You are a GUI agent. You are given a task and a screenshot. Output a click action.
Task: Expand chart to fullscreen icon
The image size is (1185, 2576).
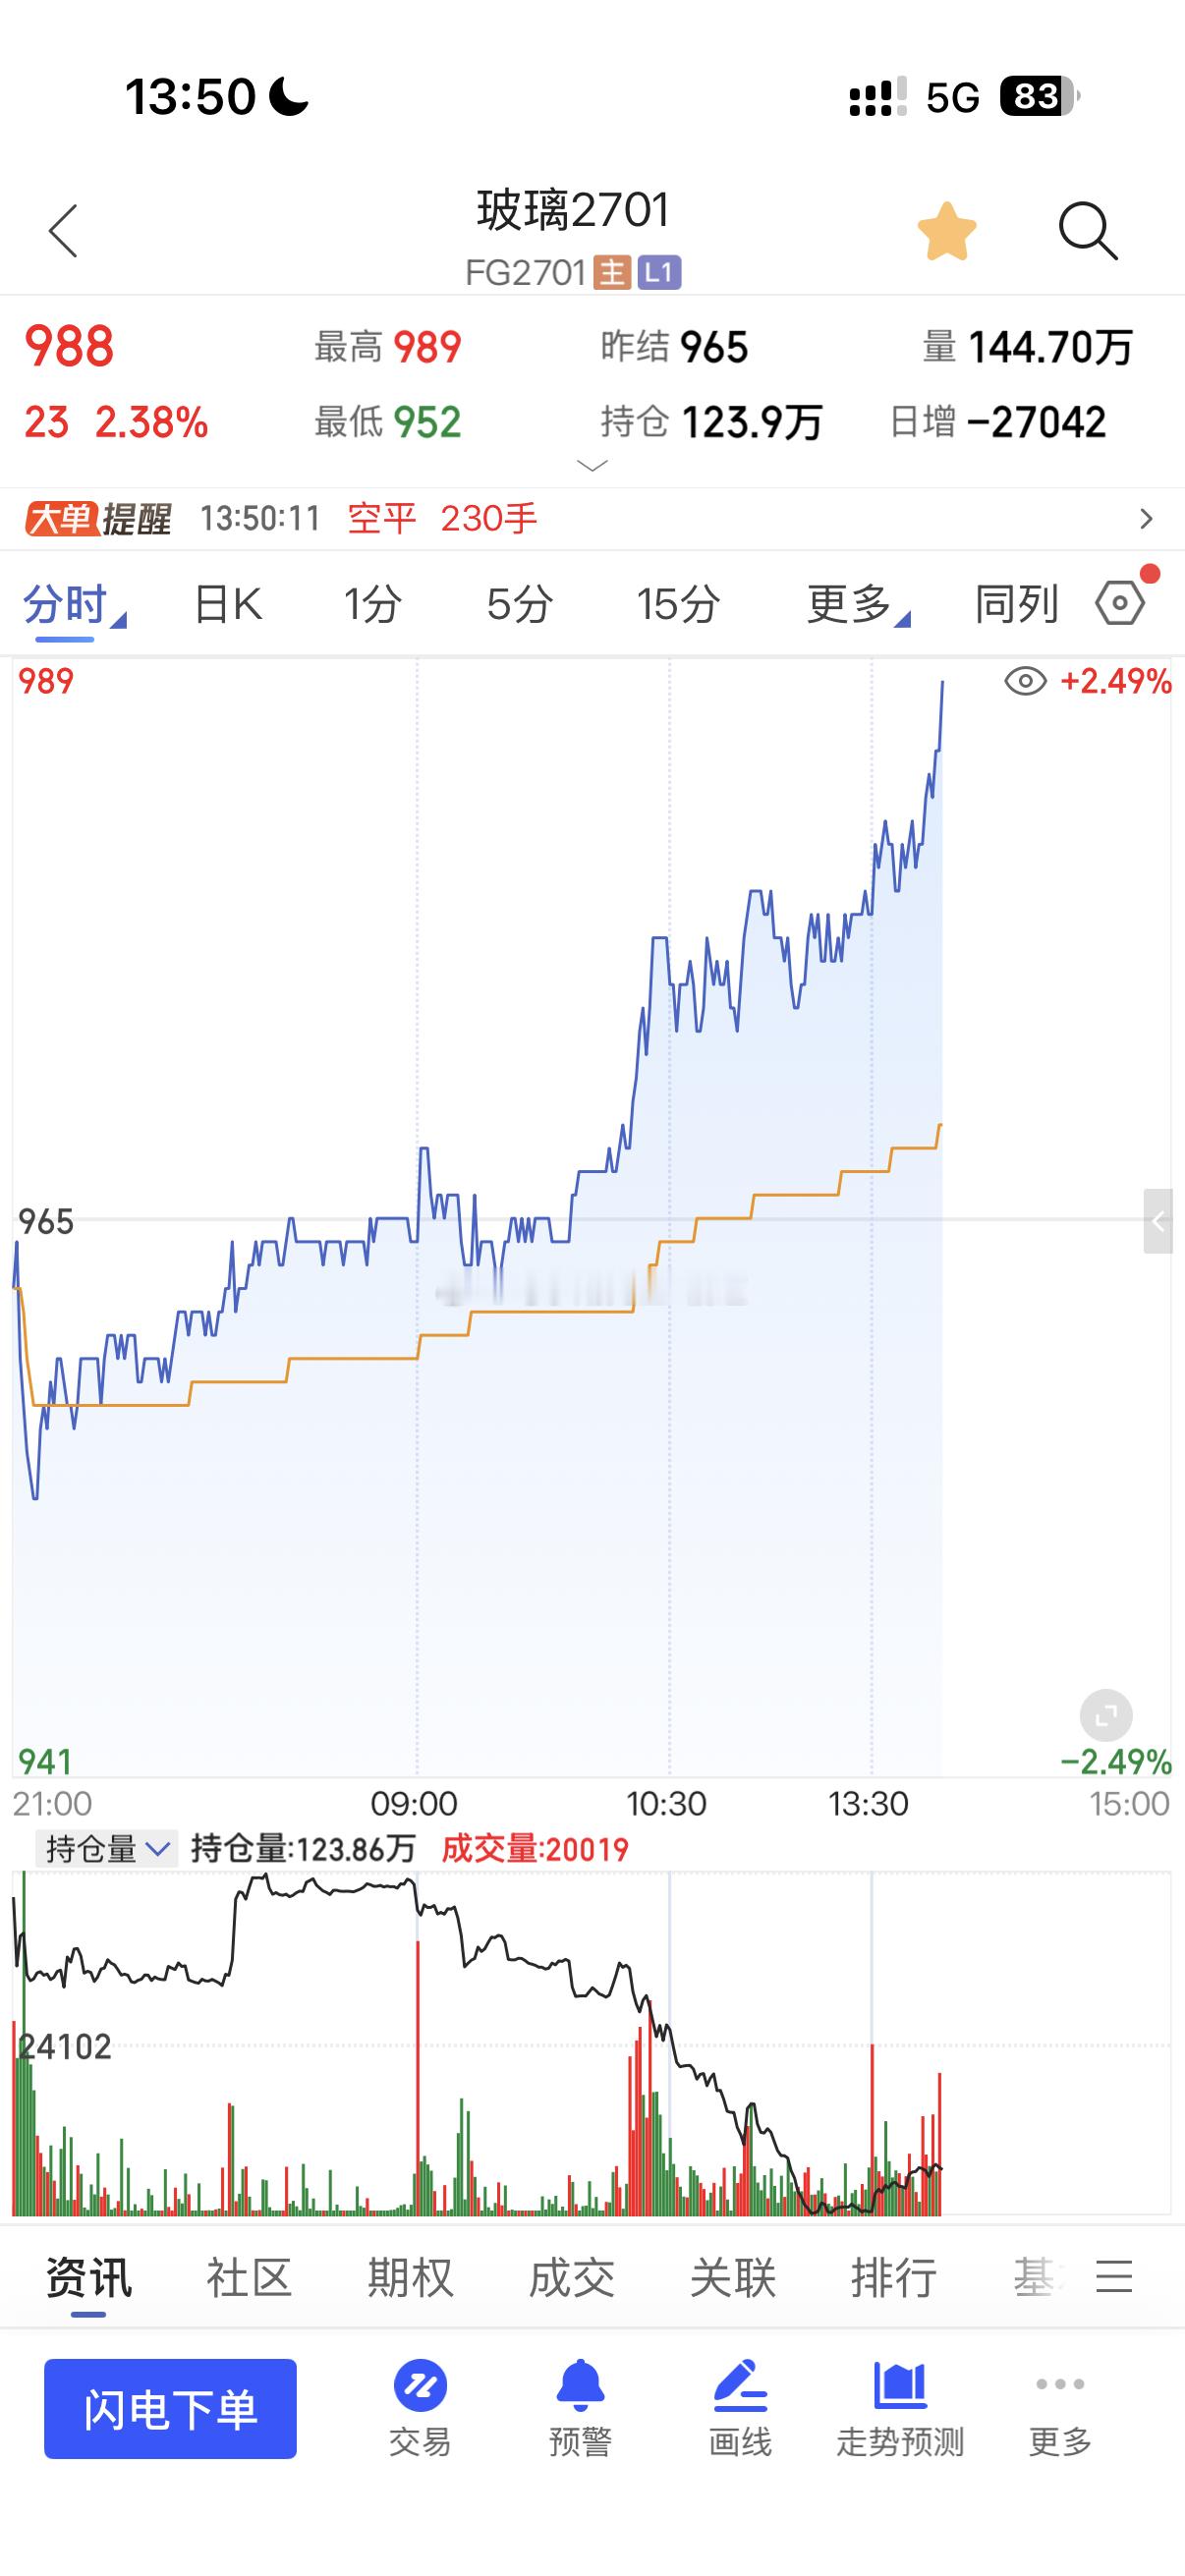pos(1106,1716)
